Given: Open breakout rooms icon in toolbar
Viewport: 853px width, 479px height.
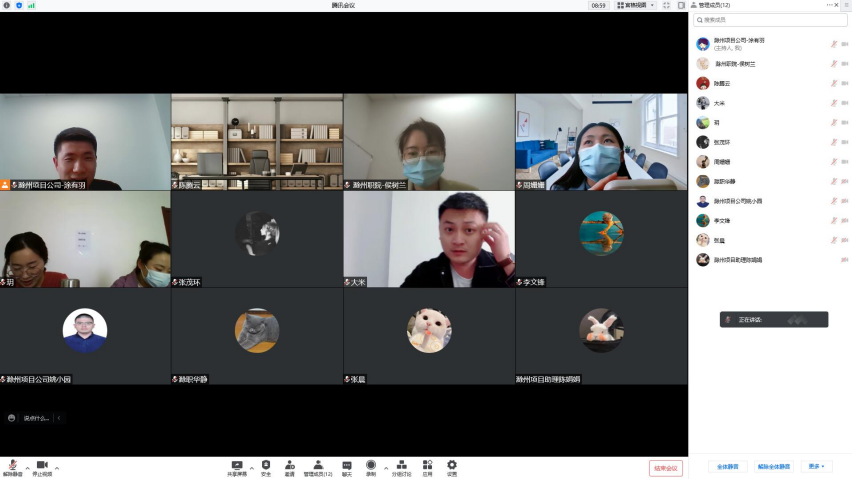Looking at the screenshot, I should coord(401,465).
